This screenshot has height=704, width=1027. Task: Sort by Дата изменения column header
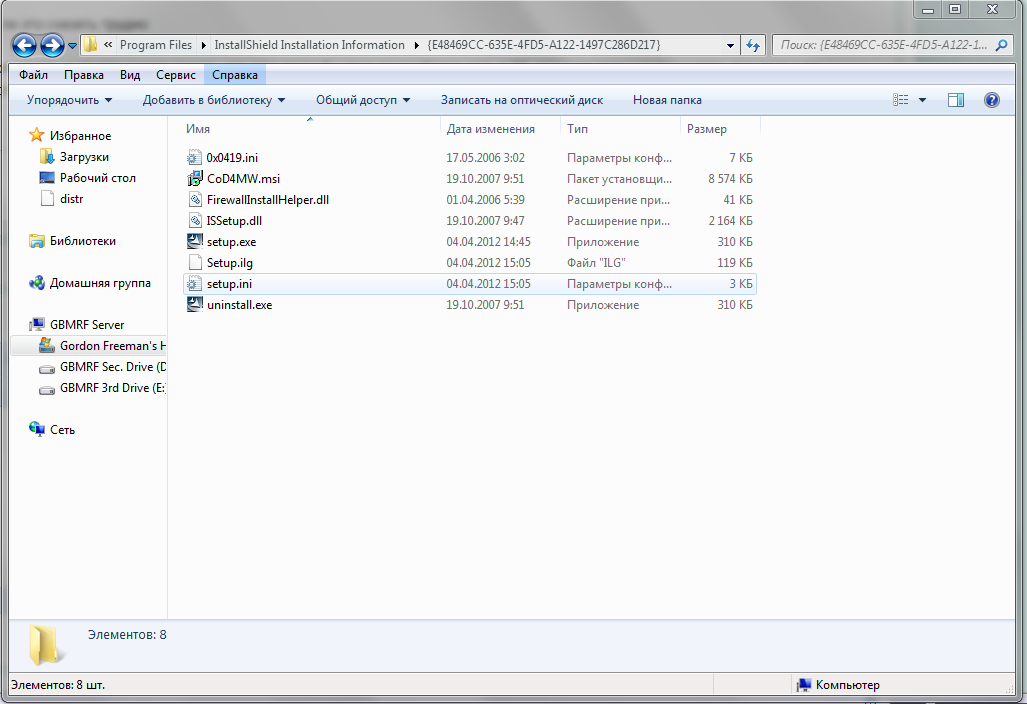click(490, 129)
